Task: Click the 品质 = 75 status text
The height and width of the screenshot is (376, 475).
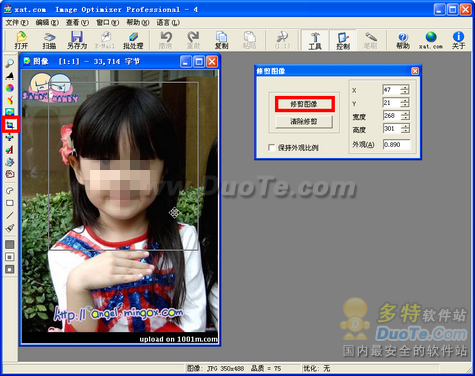Action: pyautogui.click(x=266, y=369)
